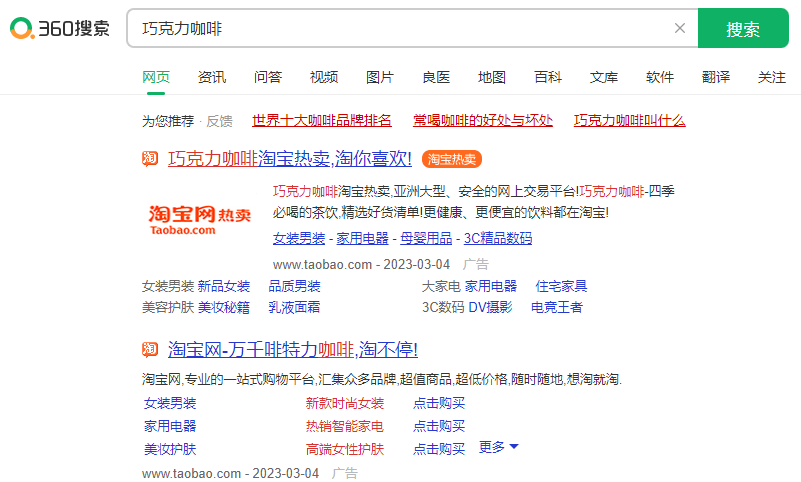
Task: Go to the 软件 tab
Action: (659, 77)
